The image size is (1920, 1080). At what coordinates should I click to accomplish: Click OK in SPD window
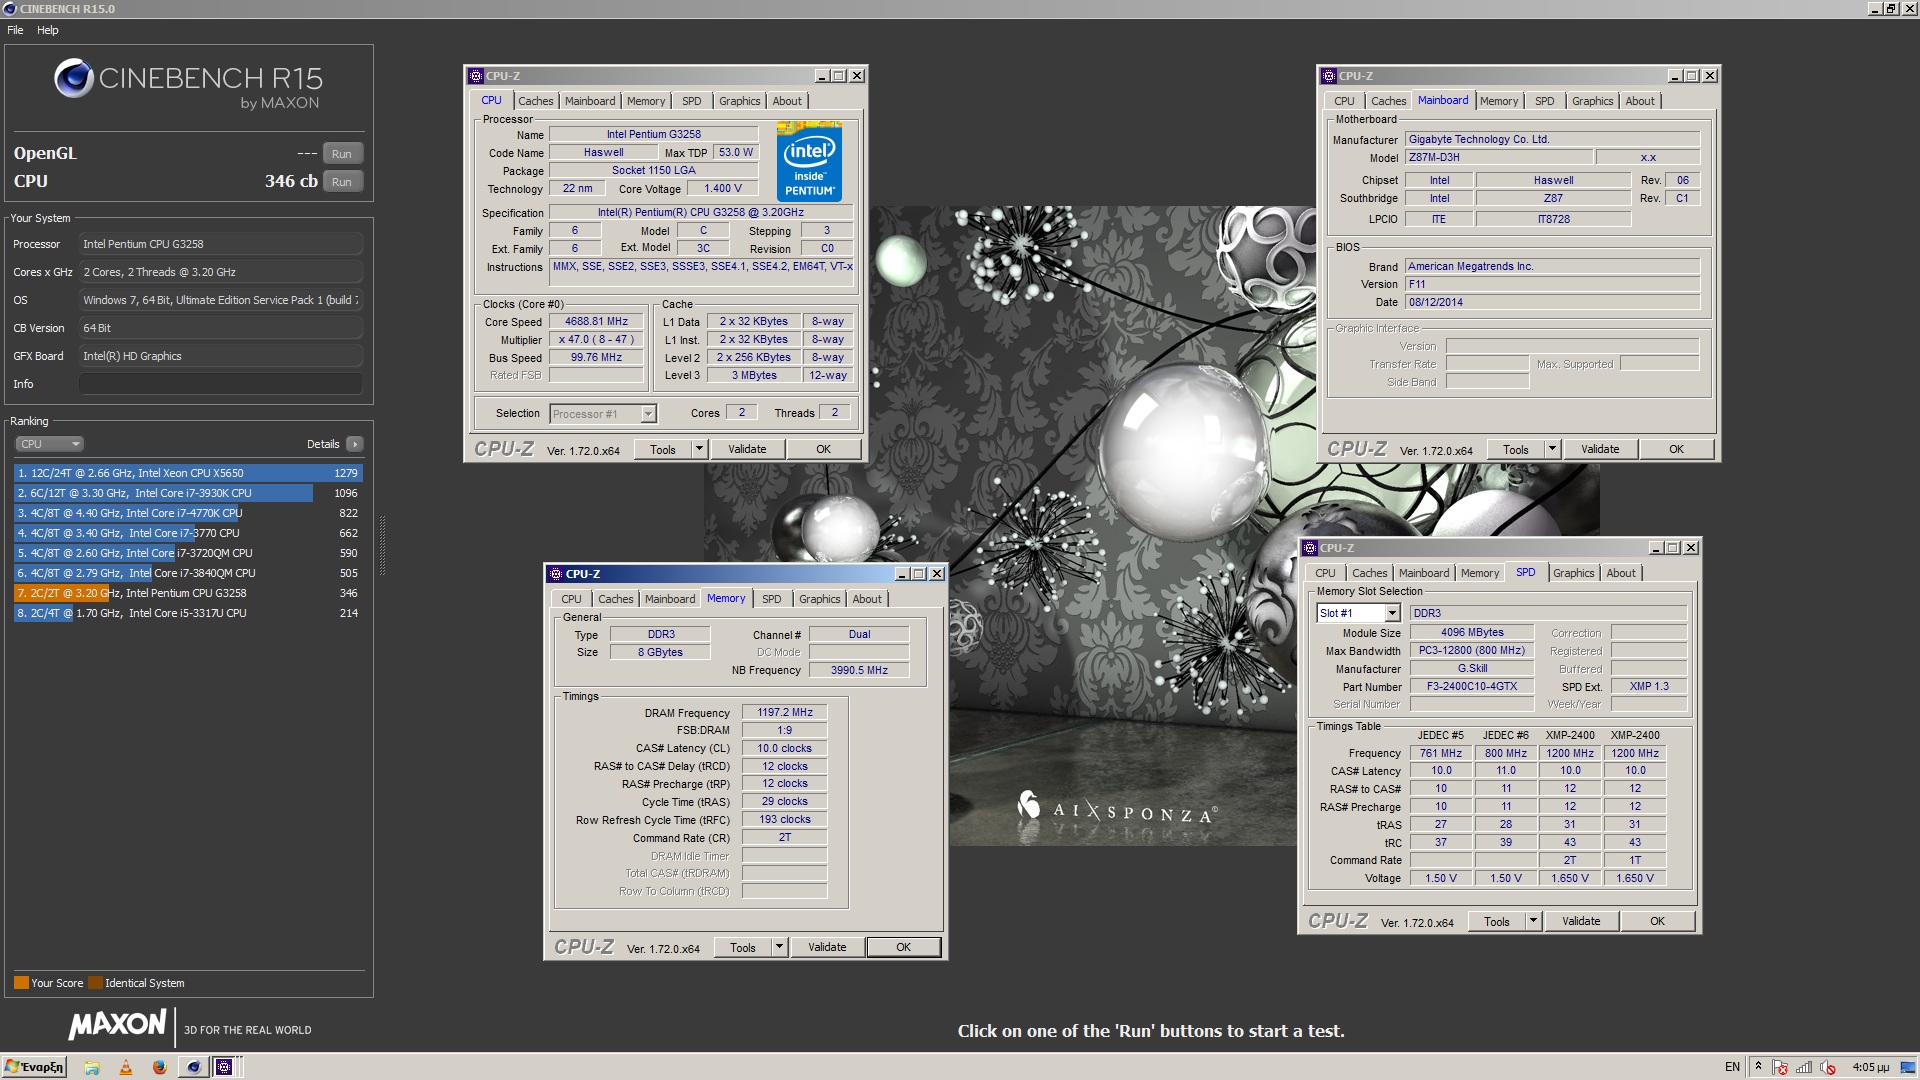pos(1657,922)
